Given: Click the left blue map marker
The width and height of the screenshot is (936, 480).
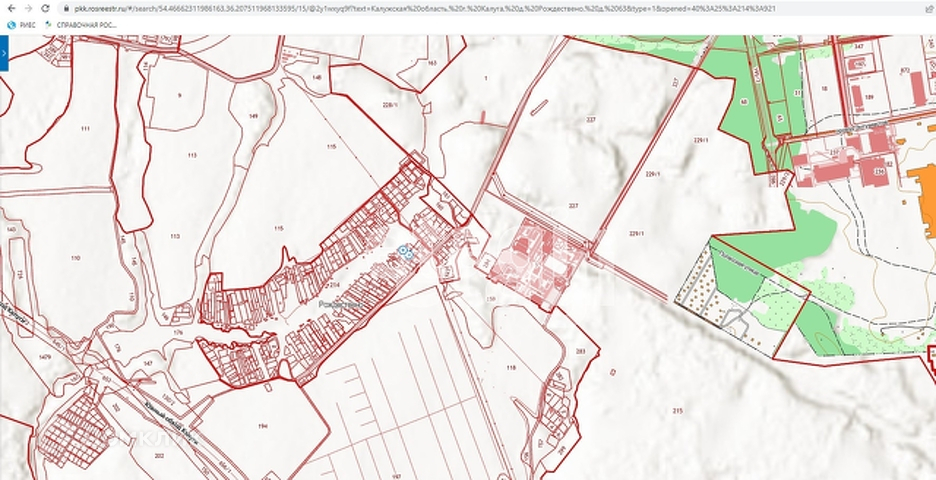Looking at the screenshot, I should pos(403,251).
